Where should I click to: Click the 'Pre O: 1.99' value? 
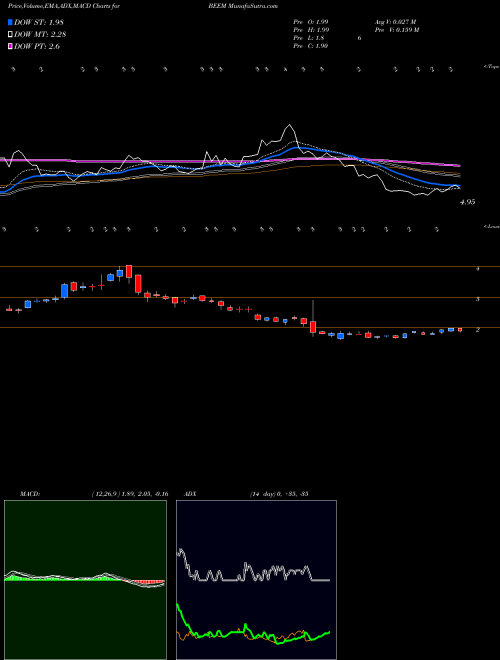[x=311, y=22]
